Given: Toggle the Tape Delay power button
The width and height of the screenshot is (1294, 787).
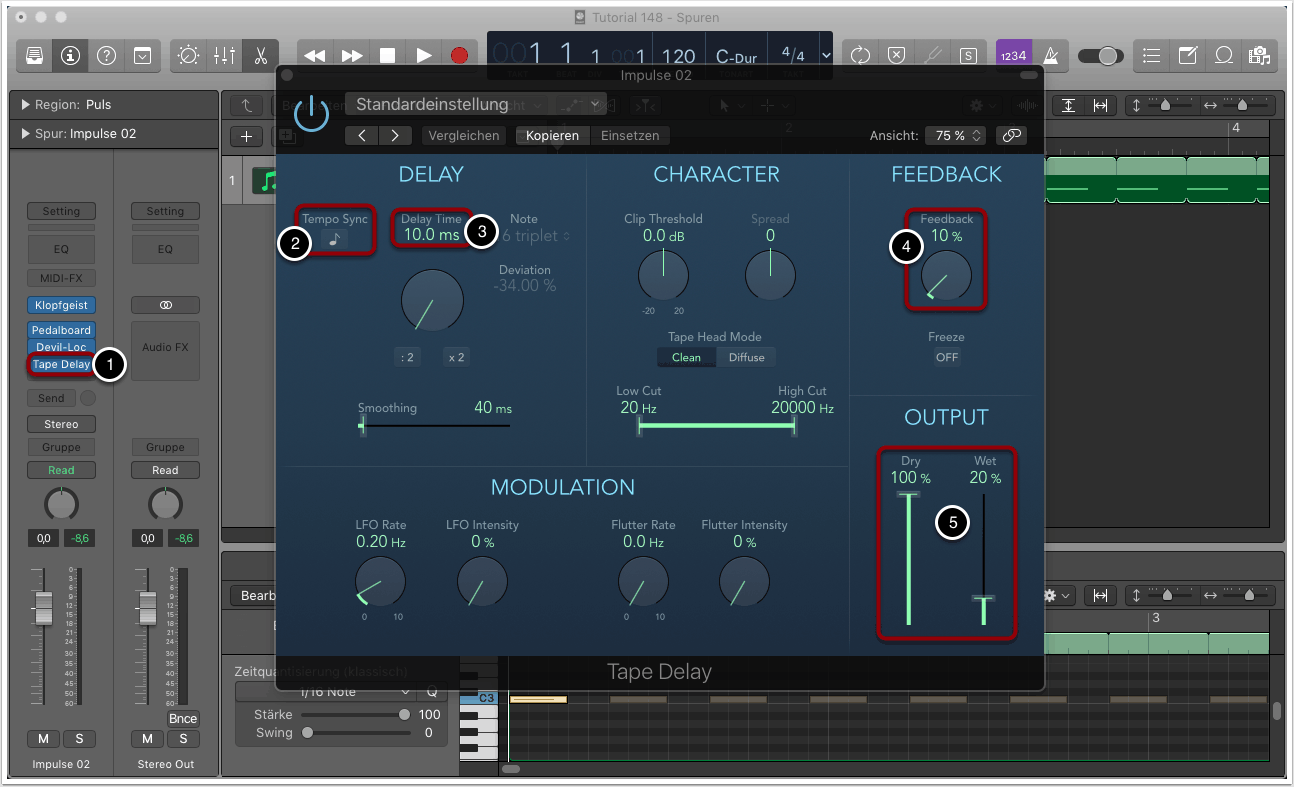Looking at the screenshot, I should (311, 114).
